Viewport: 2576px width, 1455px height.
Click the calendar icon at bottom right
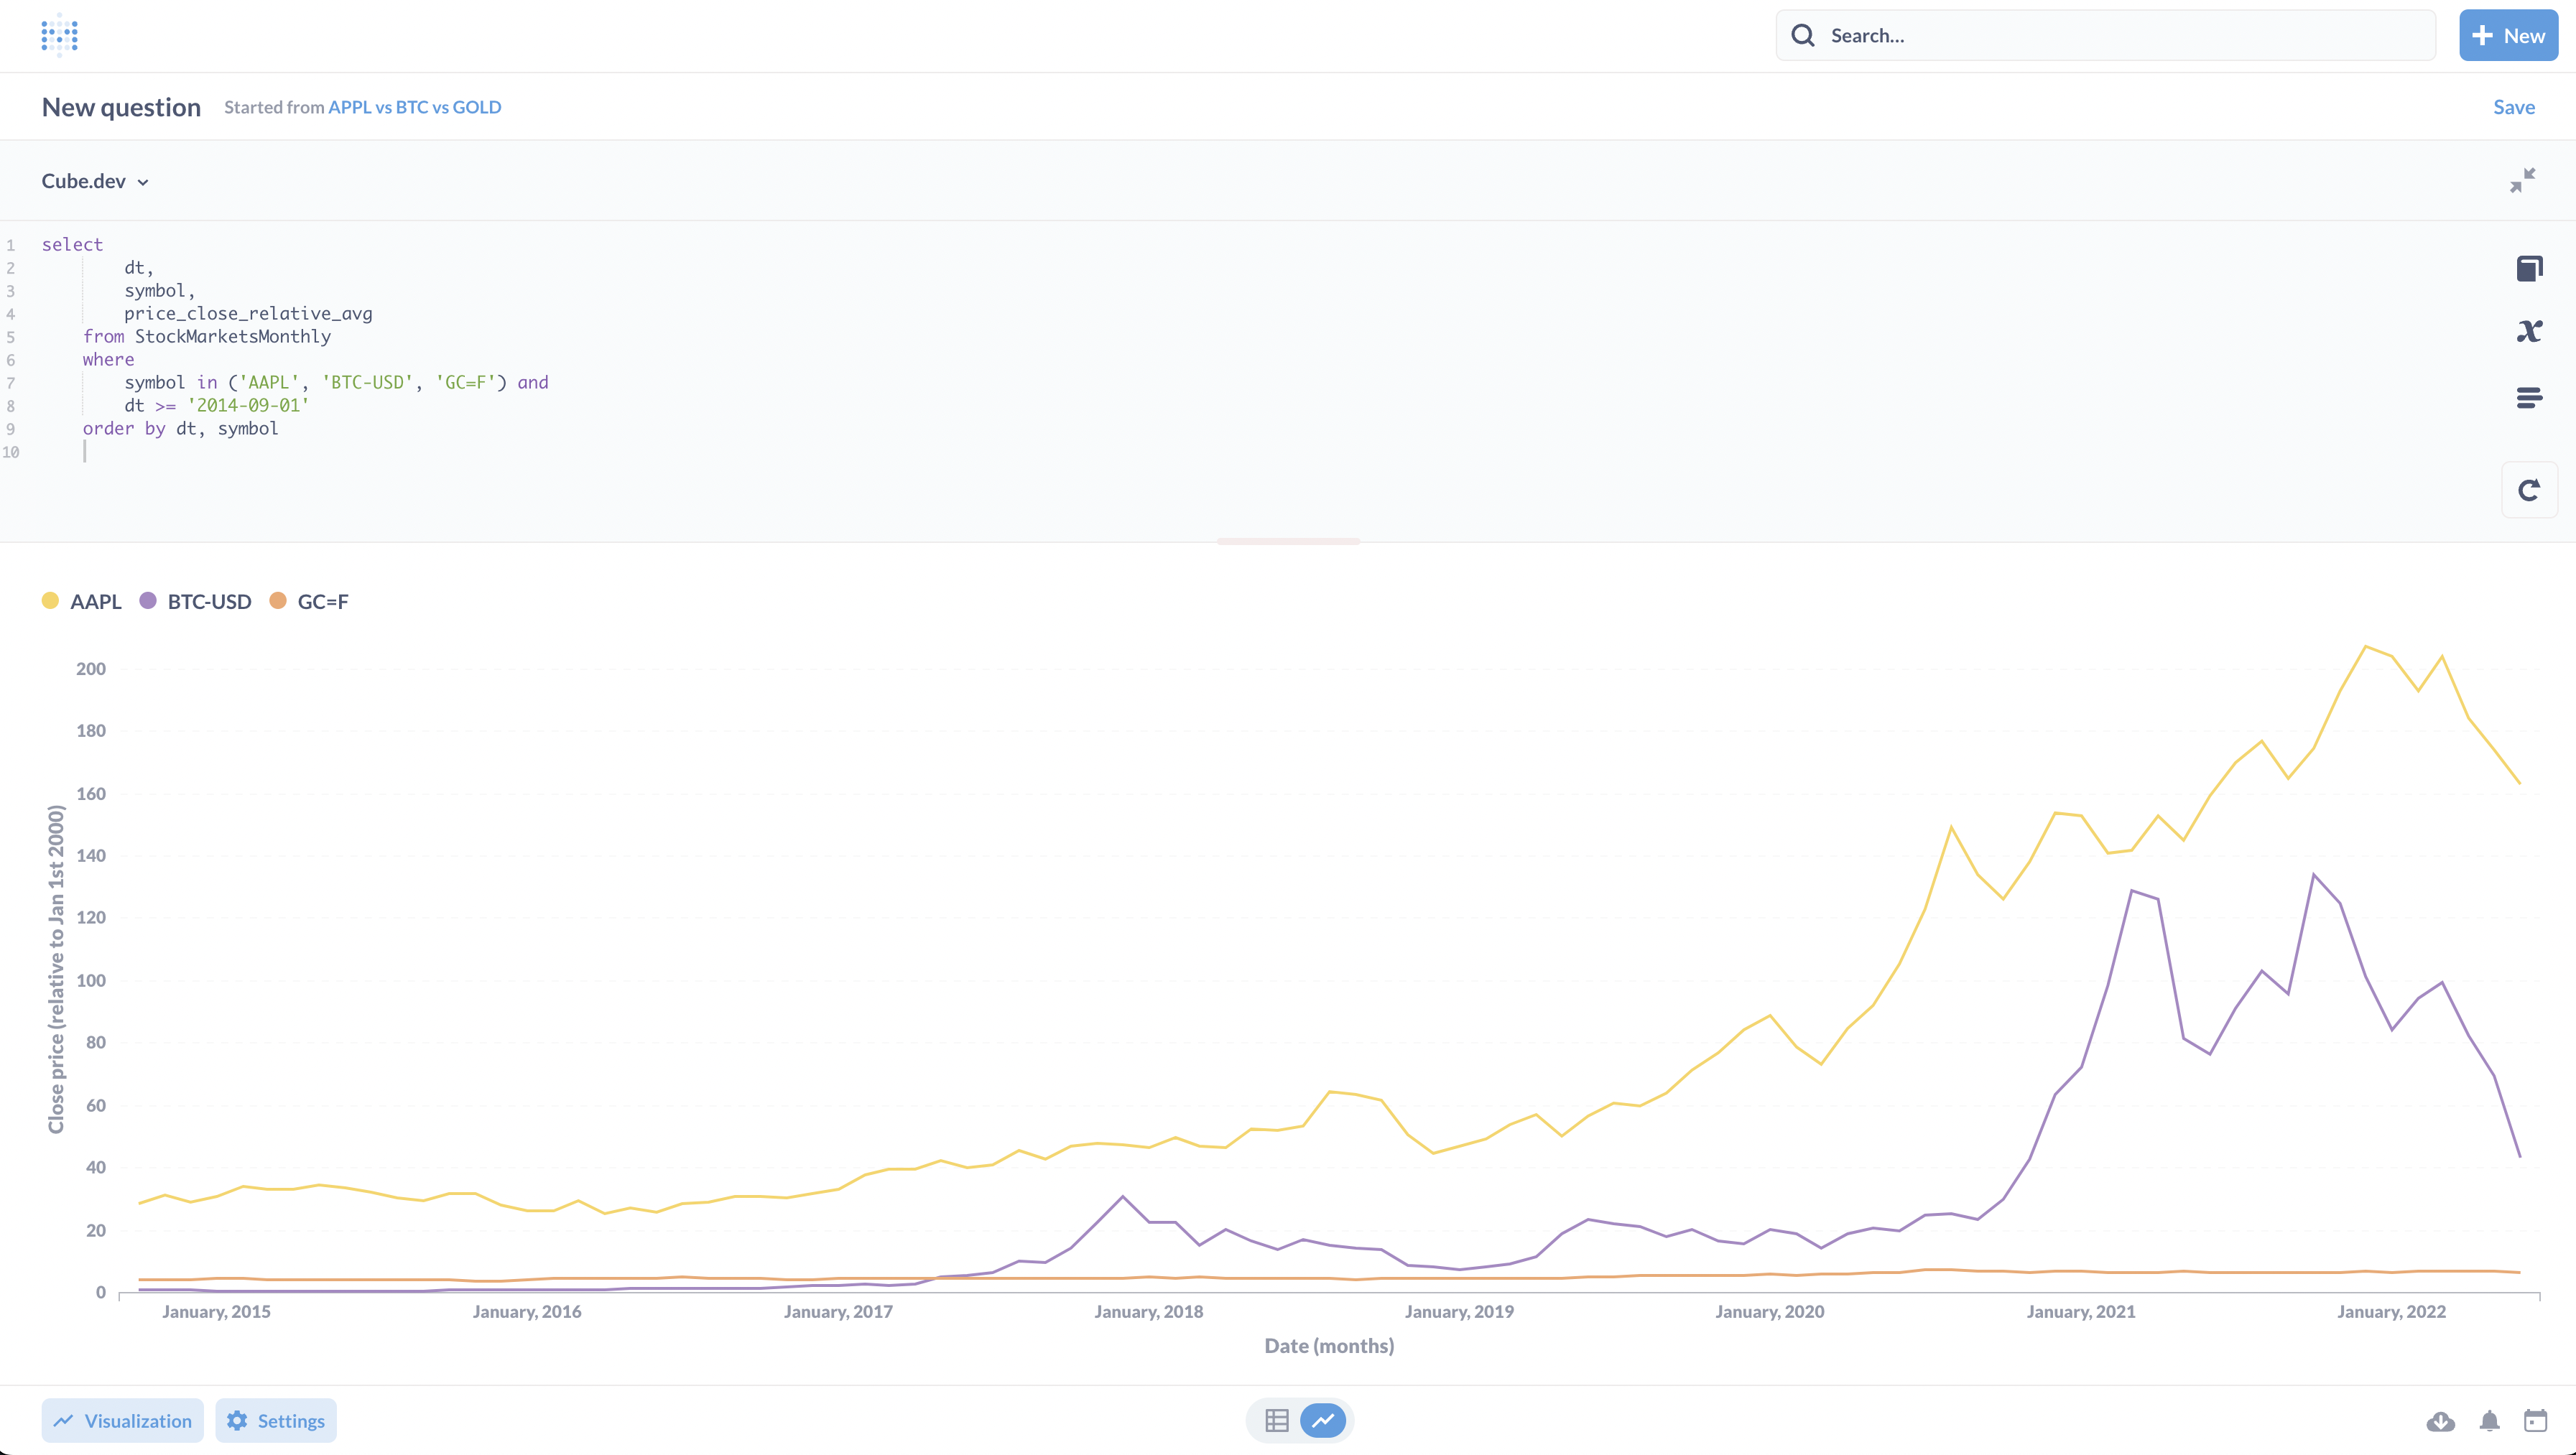tap(2535, 1421)
